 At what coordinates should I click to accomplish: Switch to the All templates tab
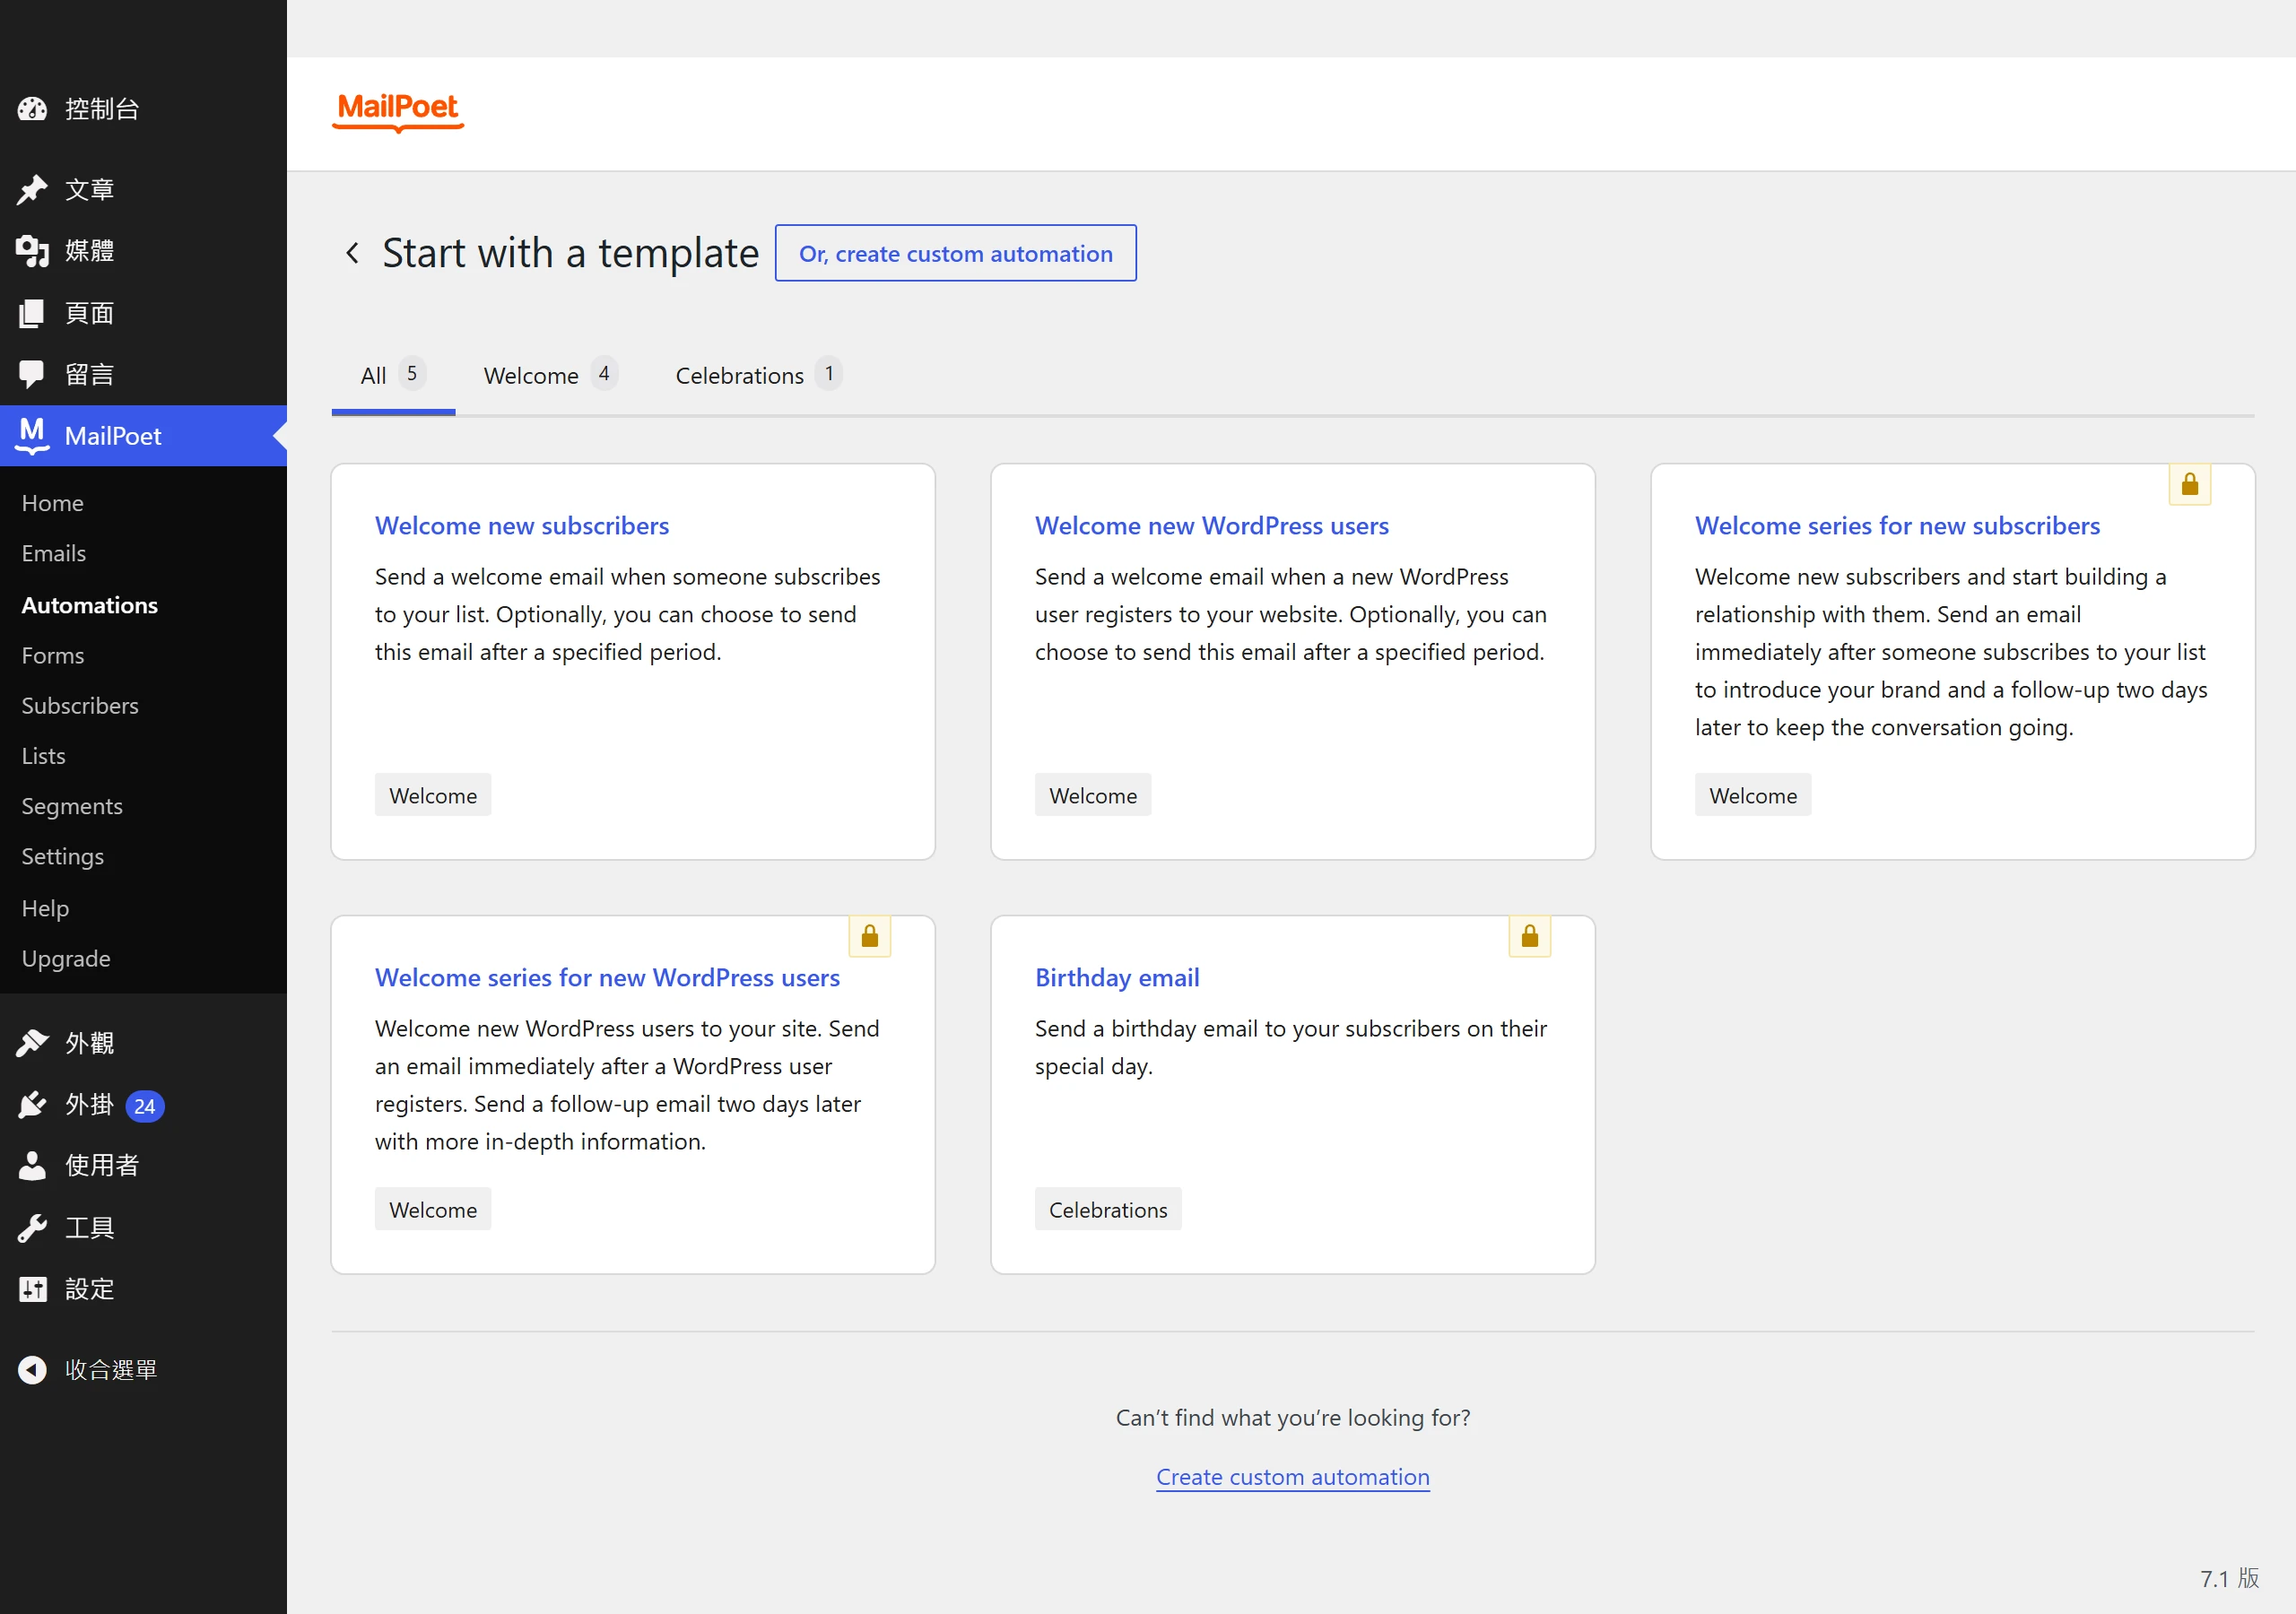[x=393, y=375]
